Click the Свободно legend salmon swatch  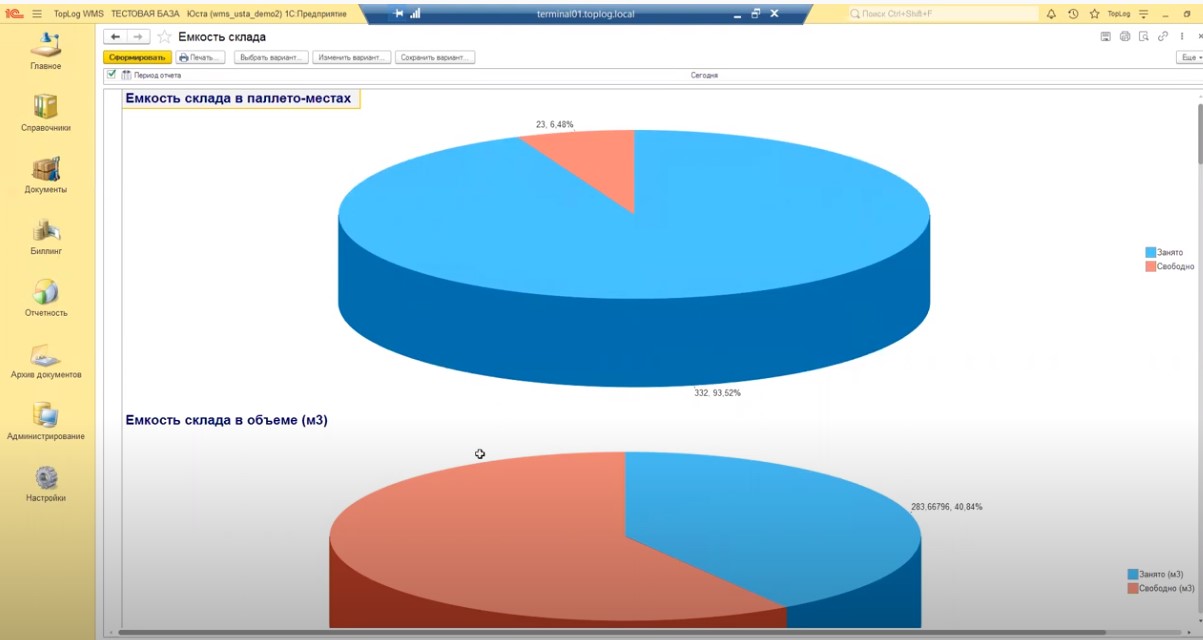1150,267
